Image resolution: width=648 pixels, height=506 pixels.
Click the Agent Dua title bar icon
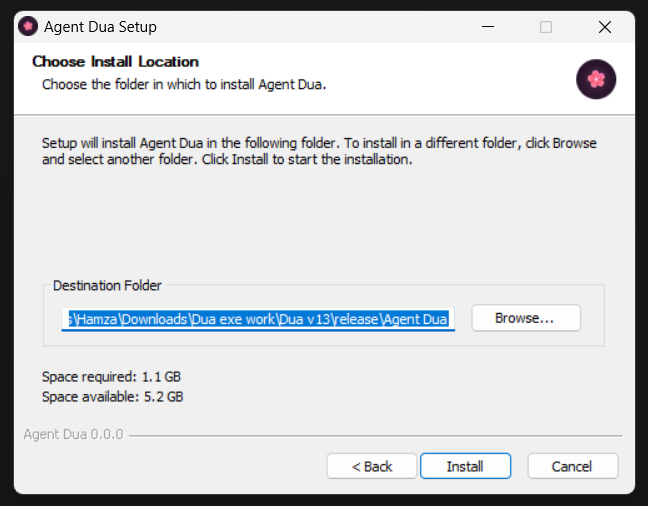point(28,26)
